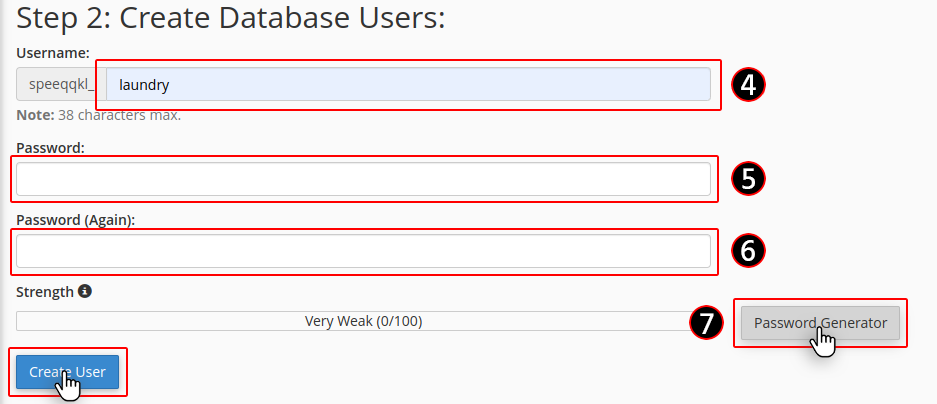Click the Strength info icon
Viewport: 937px width, 404px height.
click(85, 292)
